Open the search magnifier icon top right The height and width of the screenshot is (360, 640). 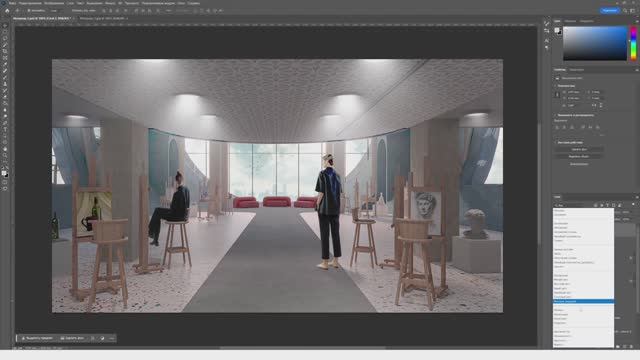(x=625, y=11)
